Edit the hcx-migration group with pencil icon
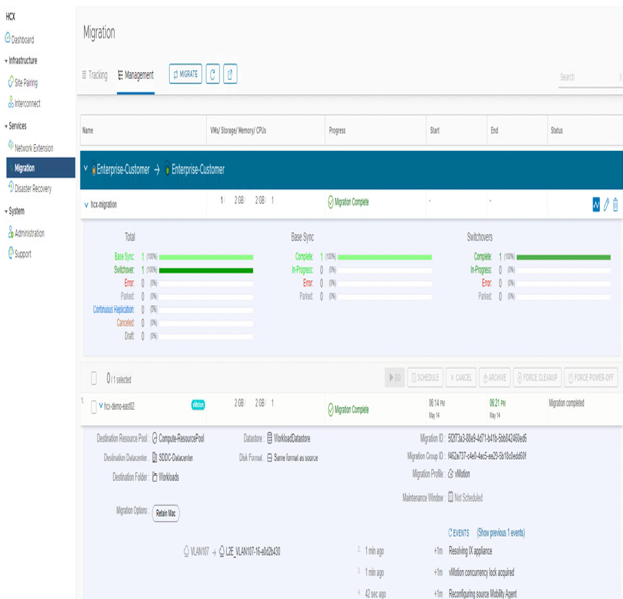 pyautogui.click(x=606, y=205)
